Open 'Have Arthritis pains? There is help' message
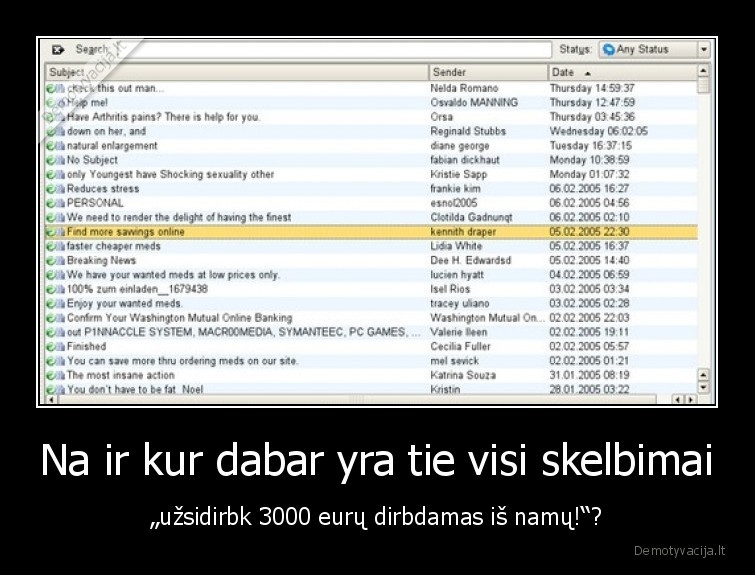This screenshot has width=755, height=575. tap(163, 117)
